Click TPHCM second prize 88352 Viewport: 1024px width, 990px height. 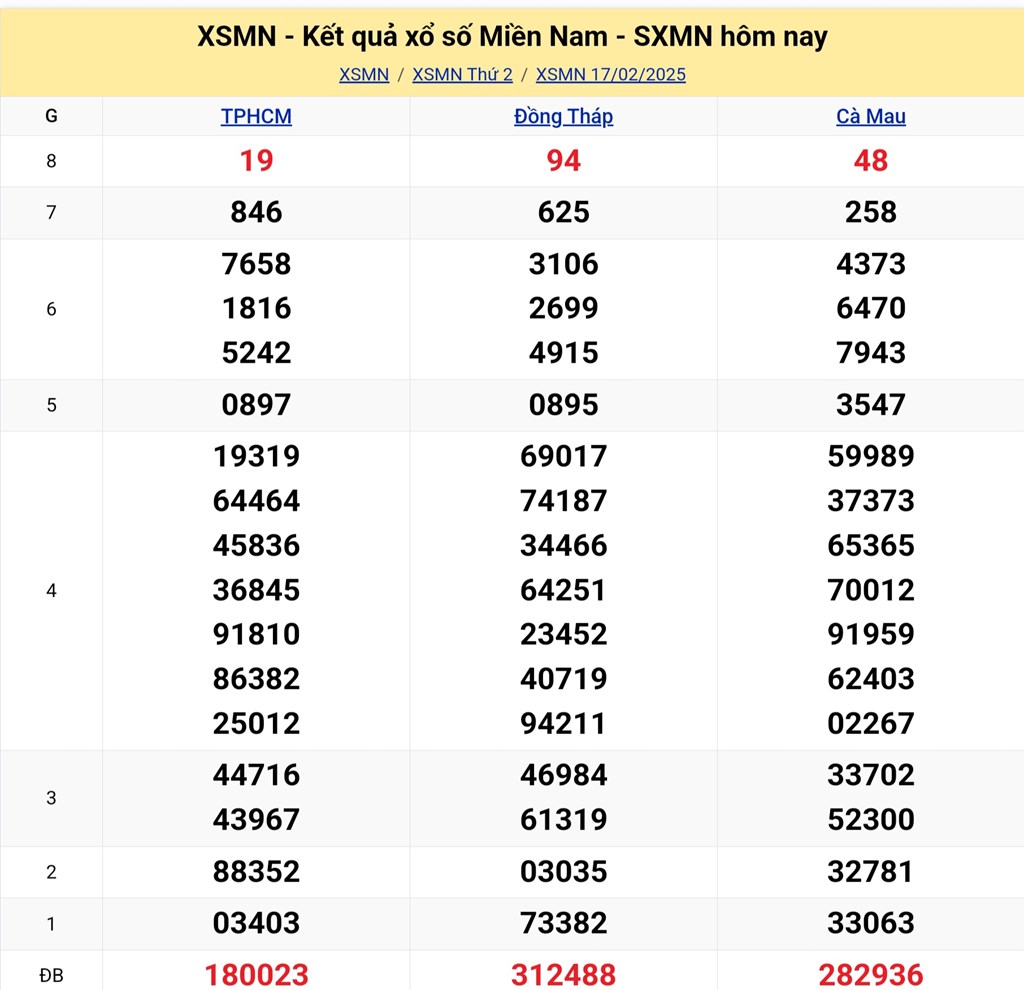coord(256,872)
